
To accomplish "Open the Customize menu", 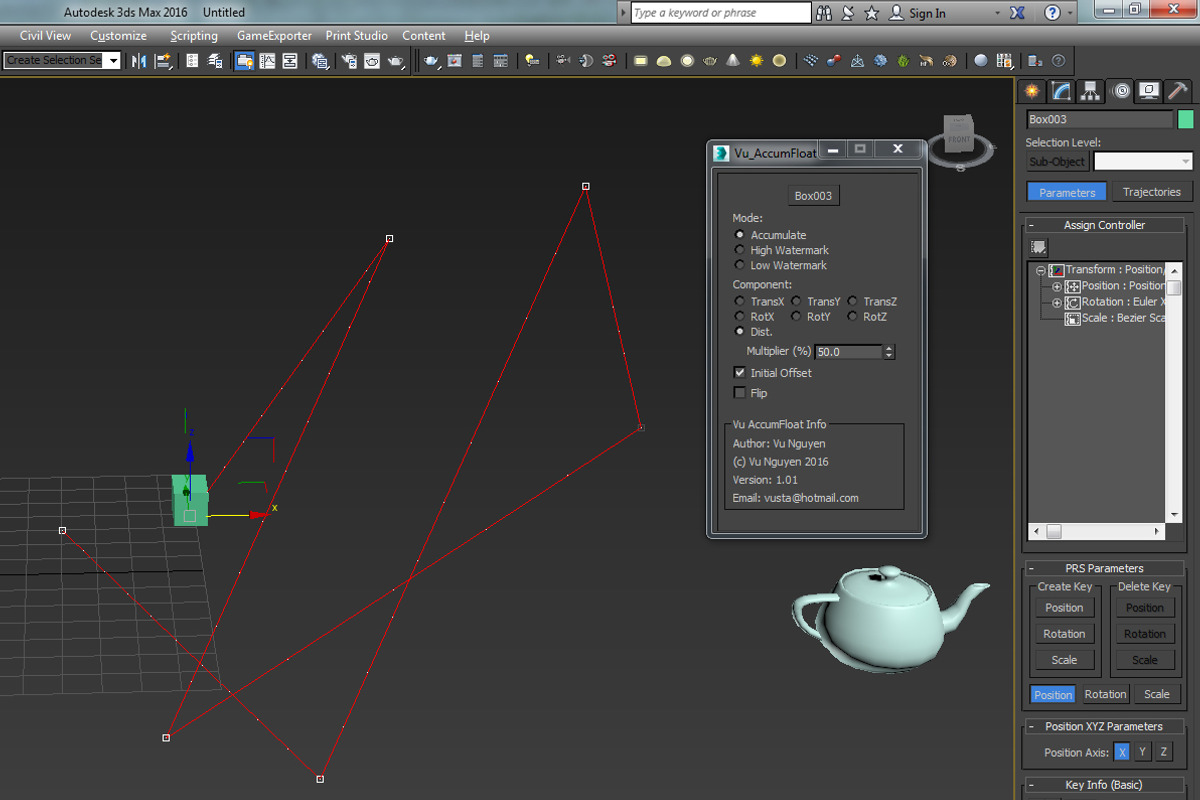I will pyautogui.click(x=118, y=35).
